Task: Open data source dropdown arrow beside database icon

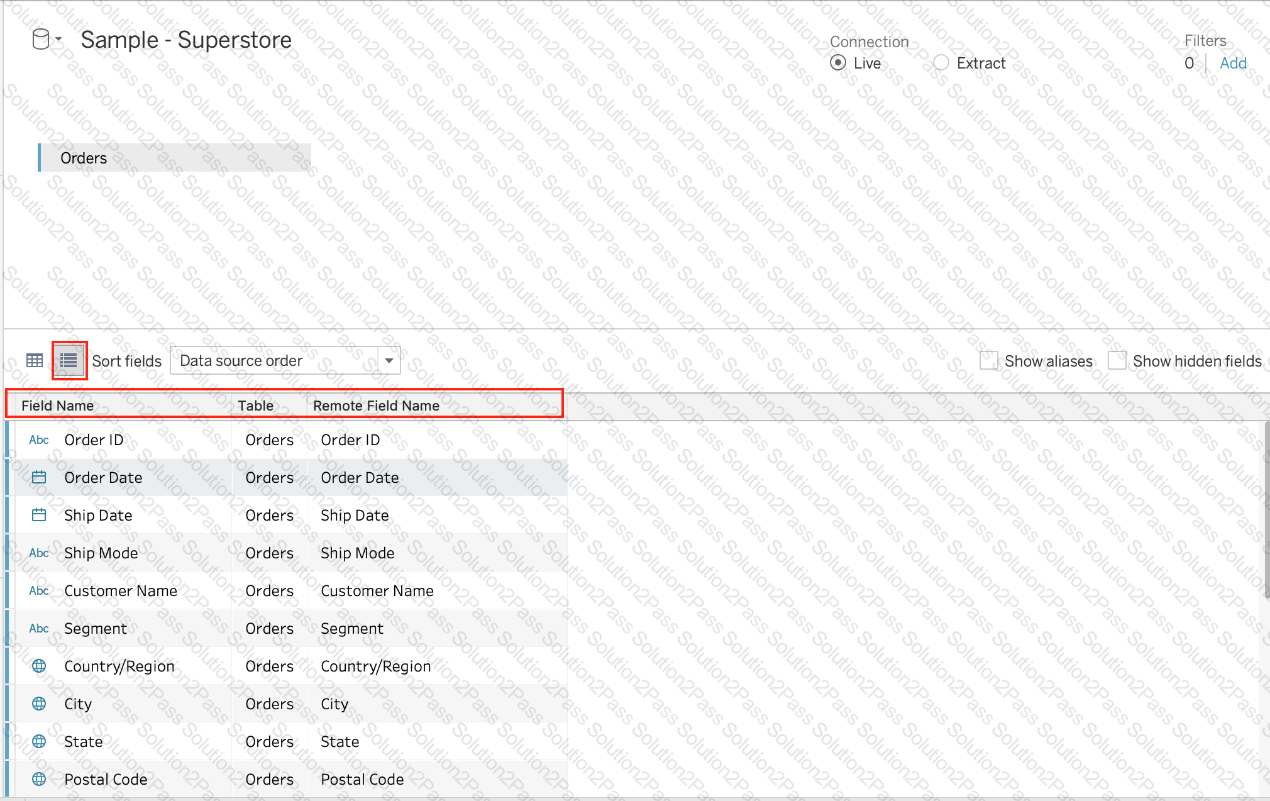Action: pos(59,40)
